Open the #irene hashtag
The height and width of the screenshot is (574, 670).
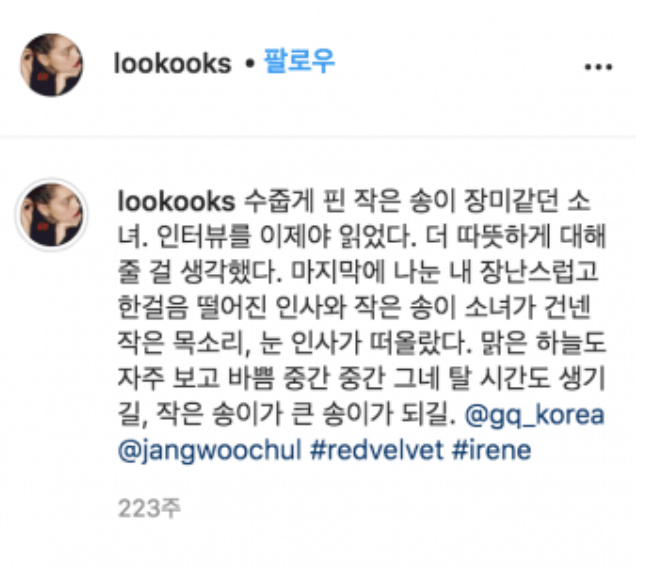pos(492,450)
